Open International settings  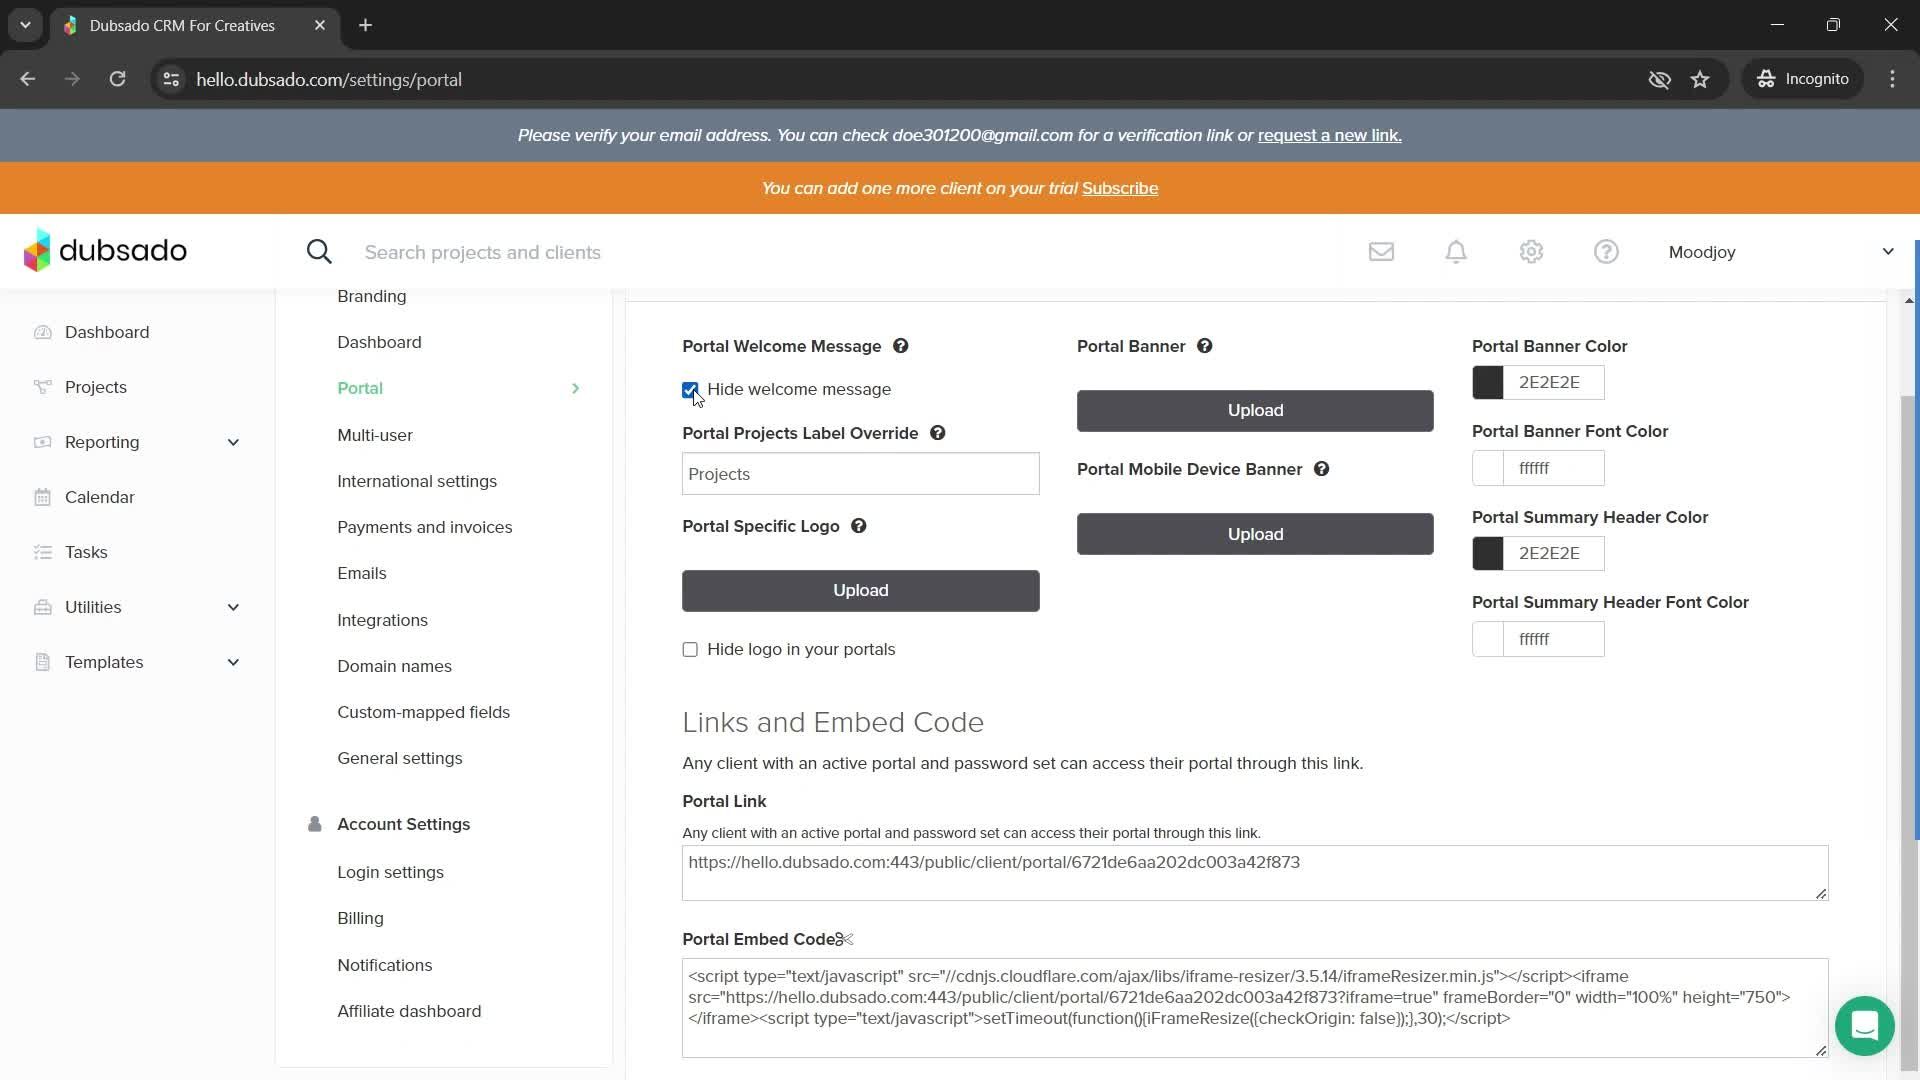[417, 481]
